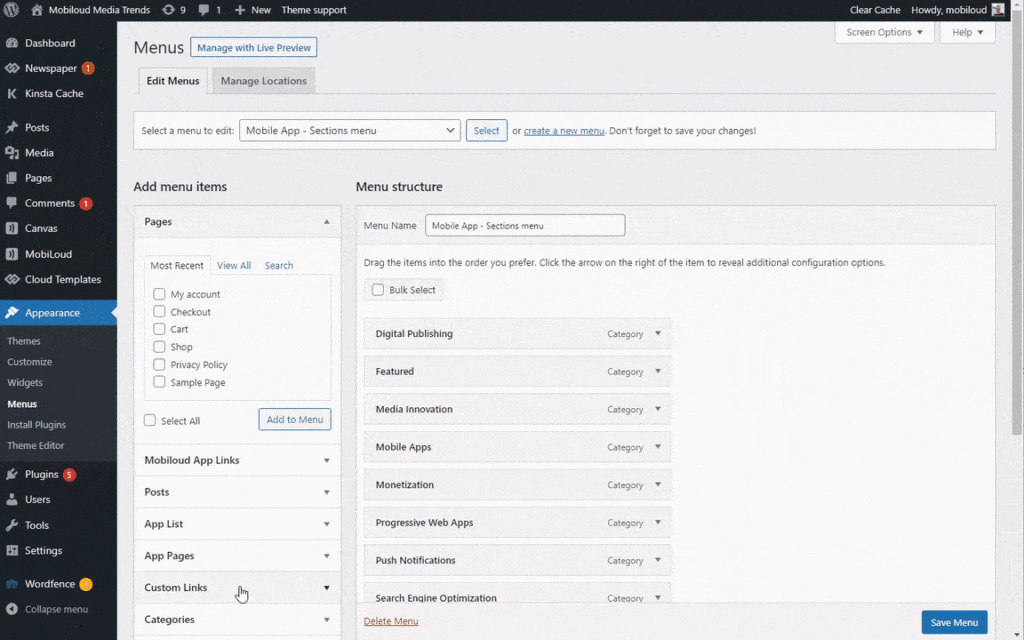This screenshot has height=640, width=1024.
Task: Enable the Bulk Select checkbox
Action: point(378,290)
